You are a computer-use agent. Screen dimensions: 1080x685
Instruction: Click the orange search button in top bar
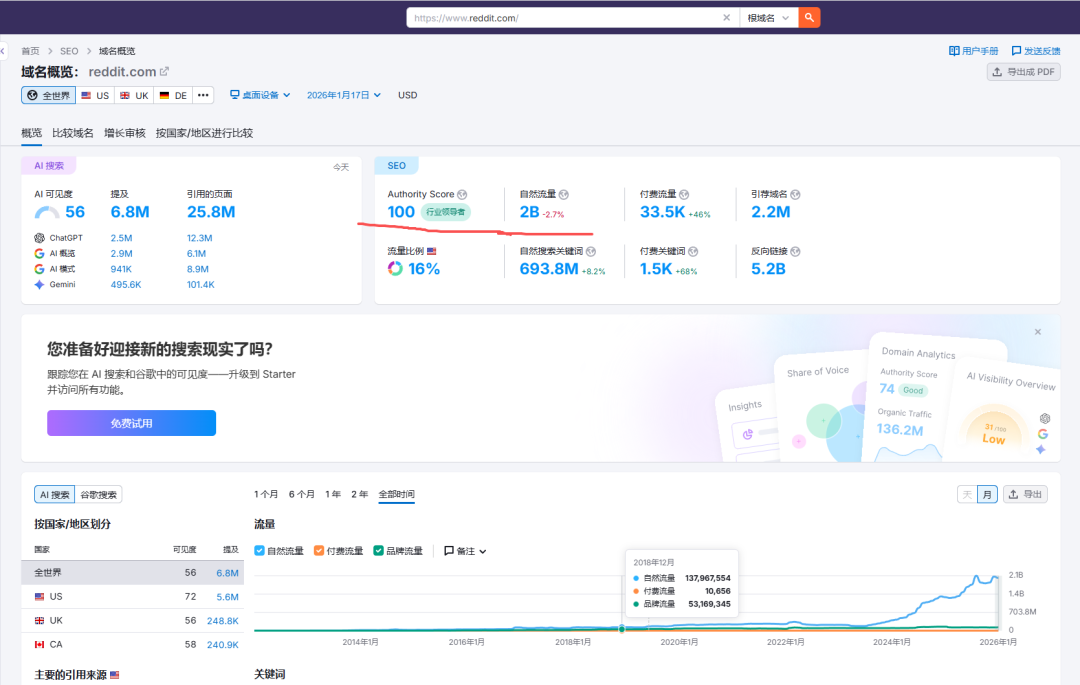[x=809, y=17]
